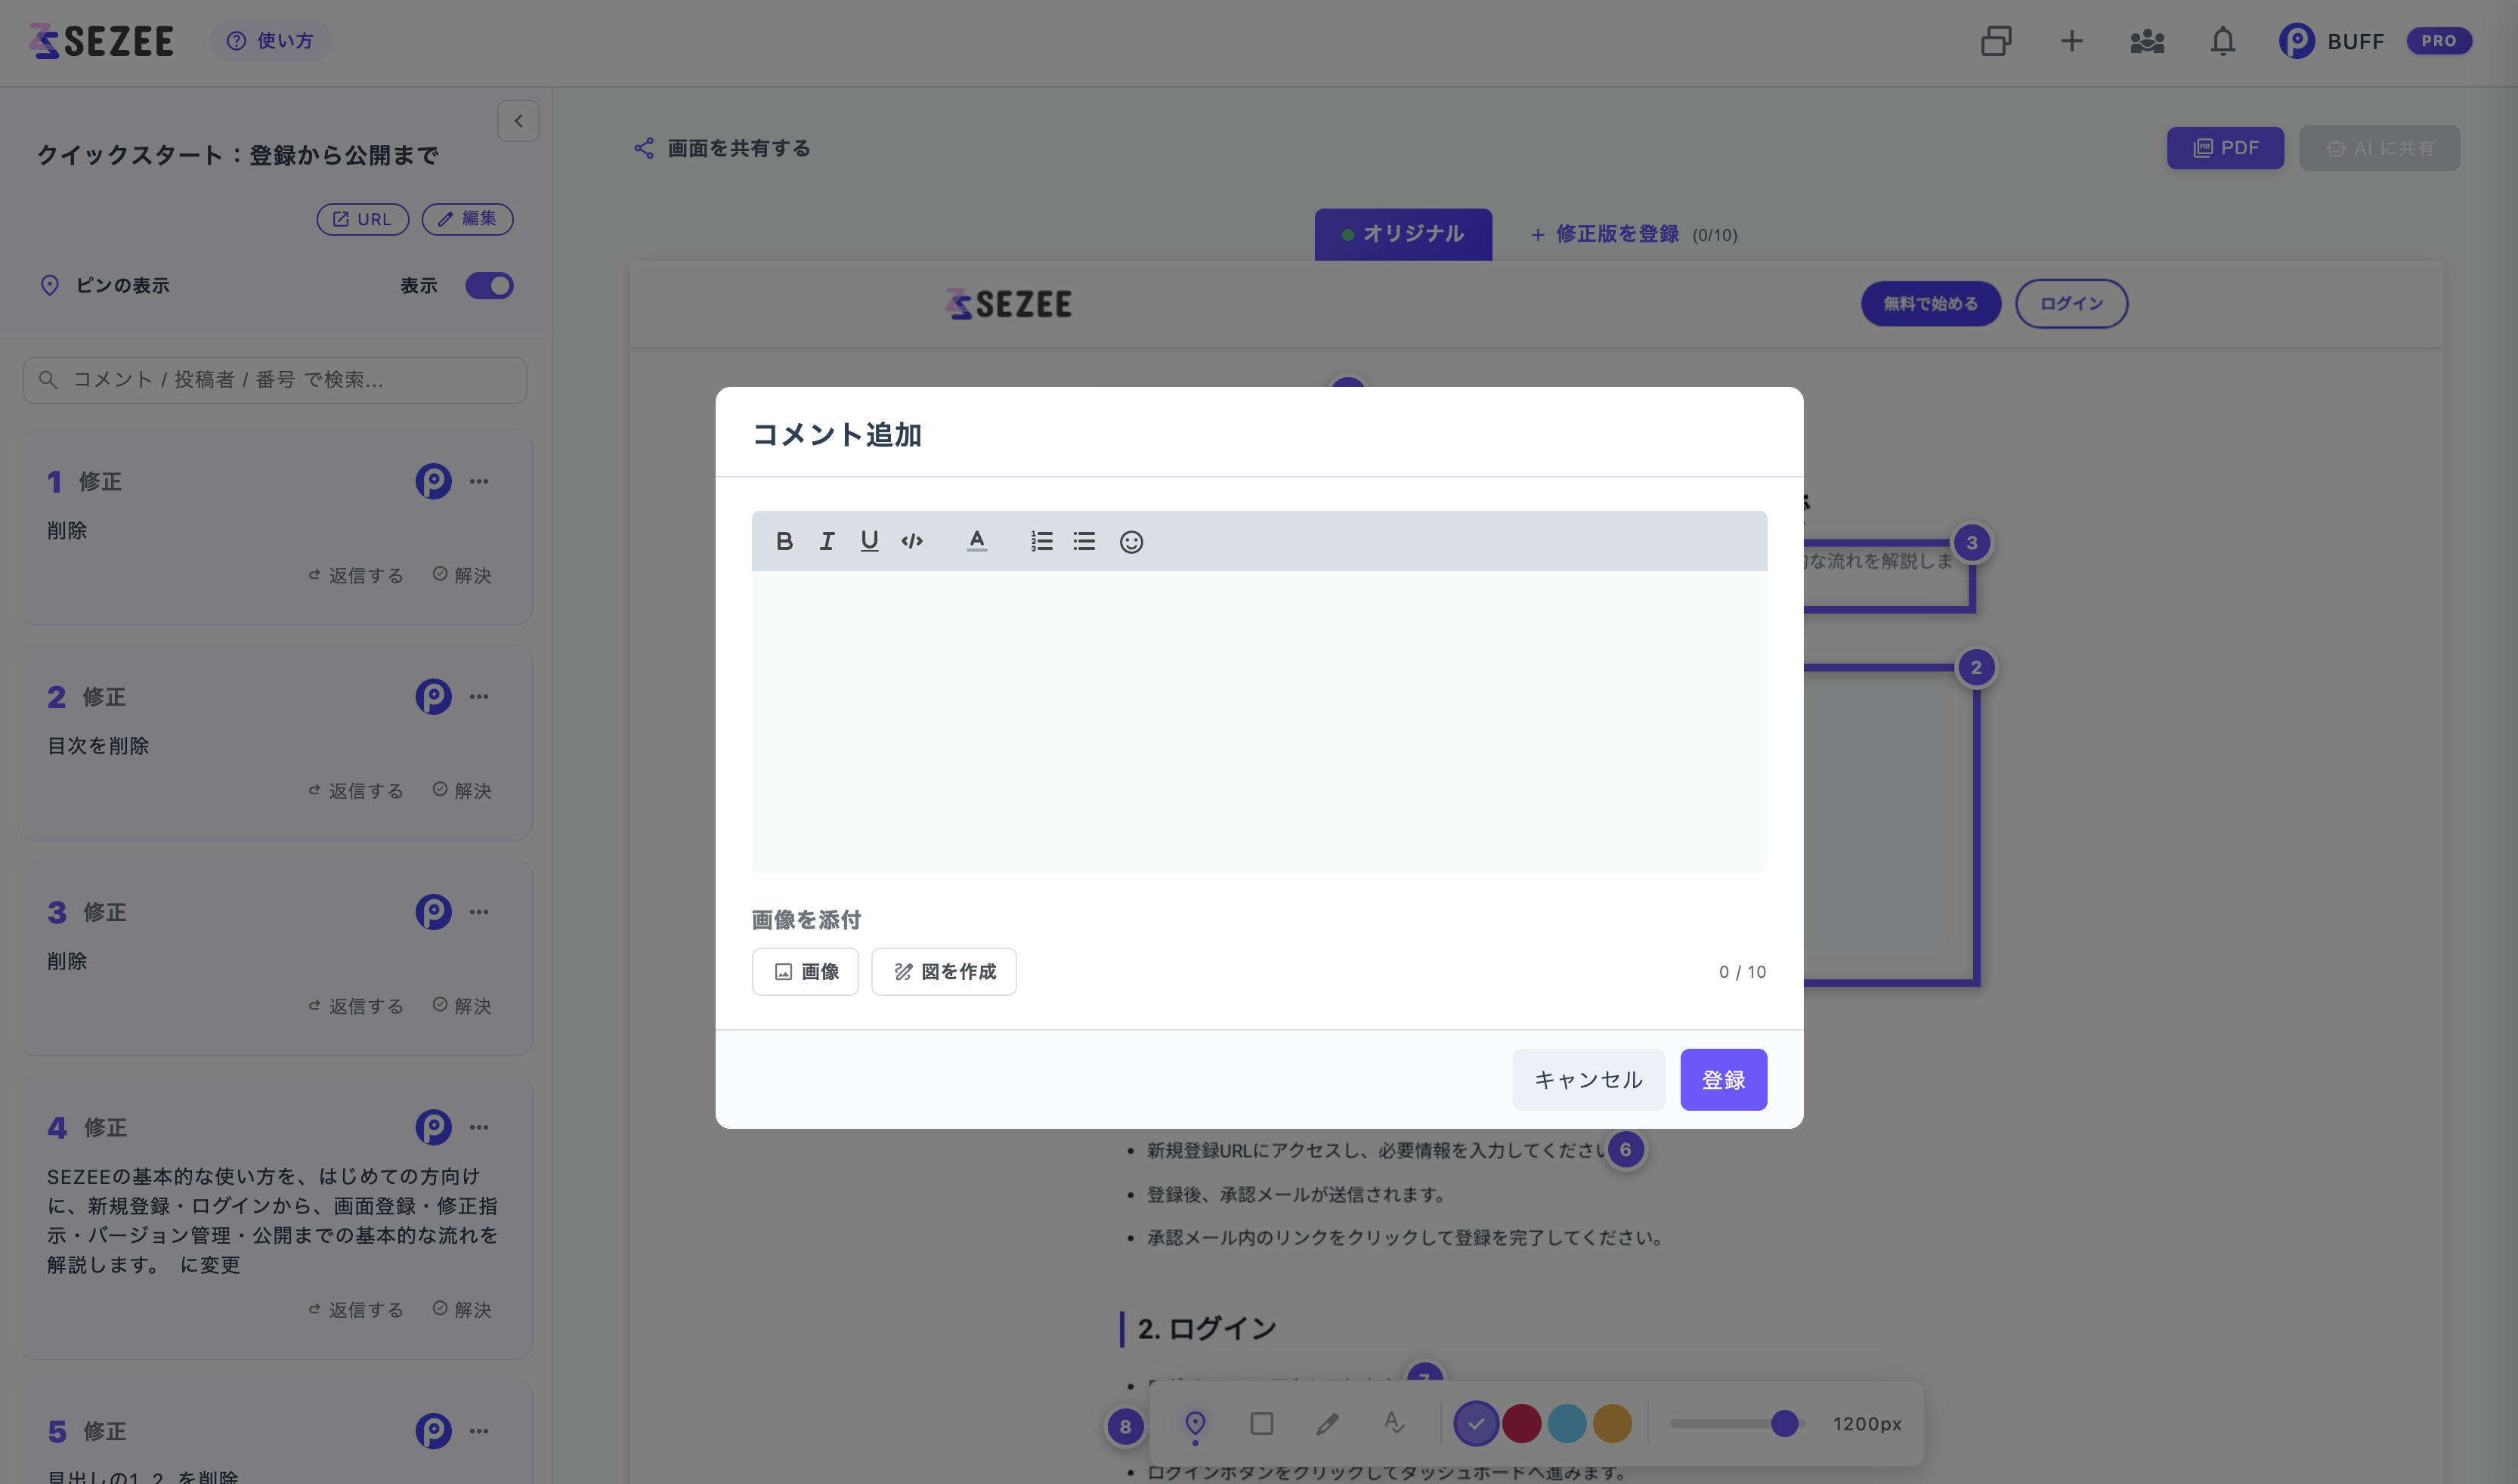
Task: Open the stacked windows icon in header
Action: tap(1996, 41)
